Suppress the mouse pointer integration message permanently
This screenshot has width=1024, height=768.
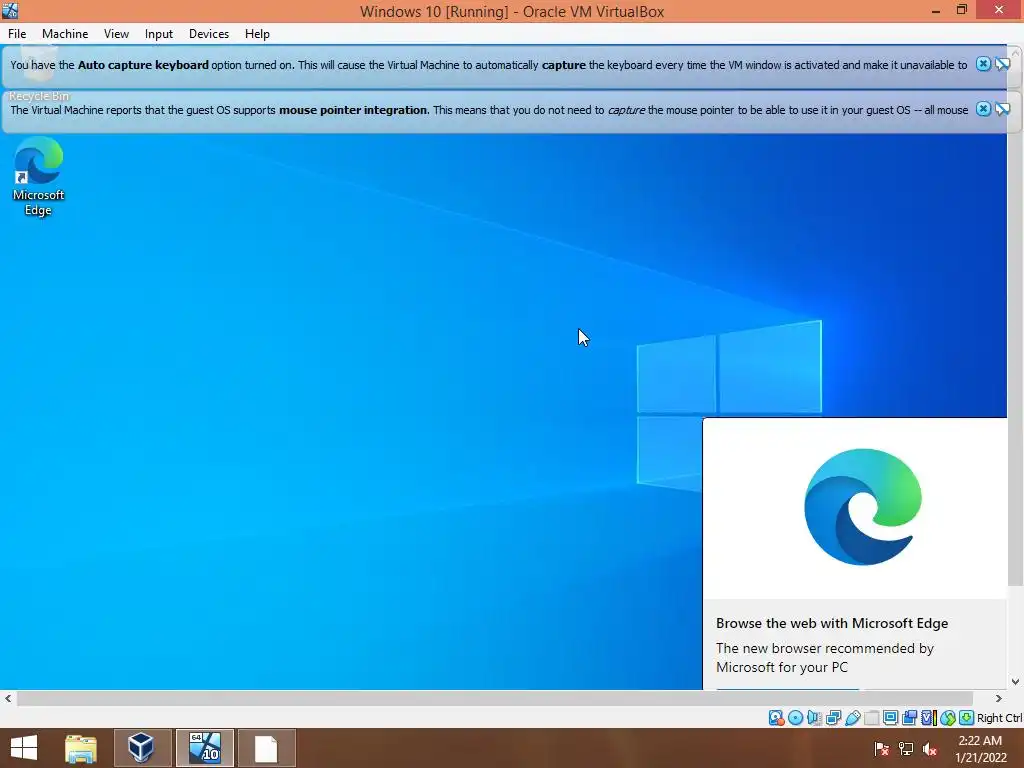pyautogui.click(x=1002, y=109)
